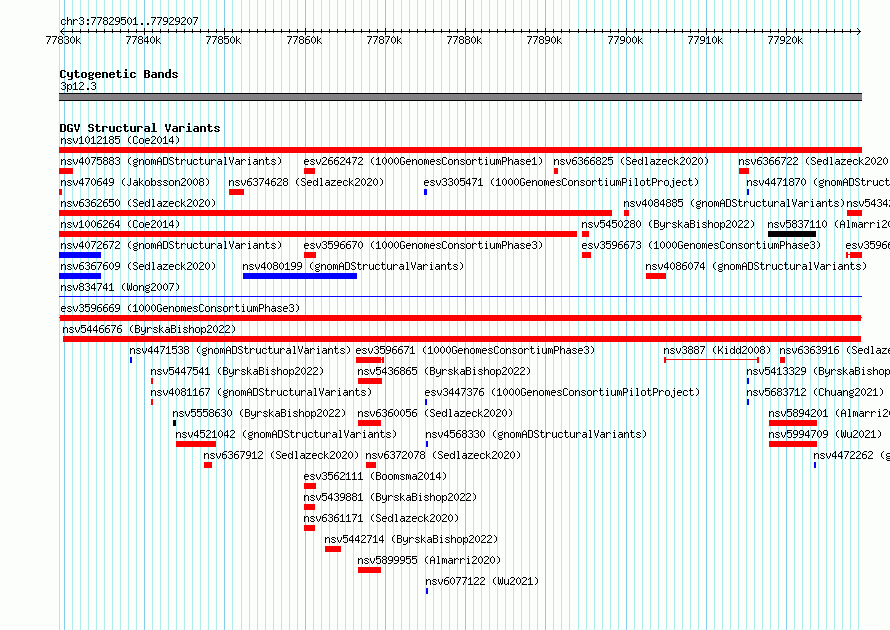Click nsv5436865 (ByrskaBishop2022) label

(x=444, y=371)
